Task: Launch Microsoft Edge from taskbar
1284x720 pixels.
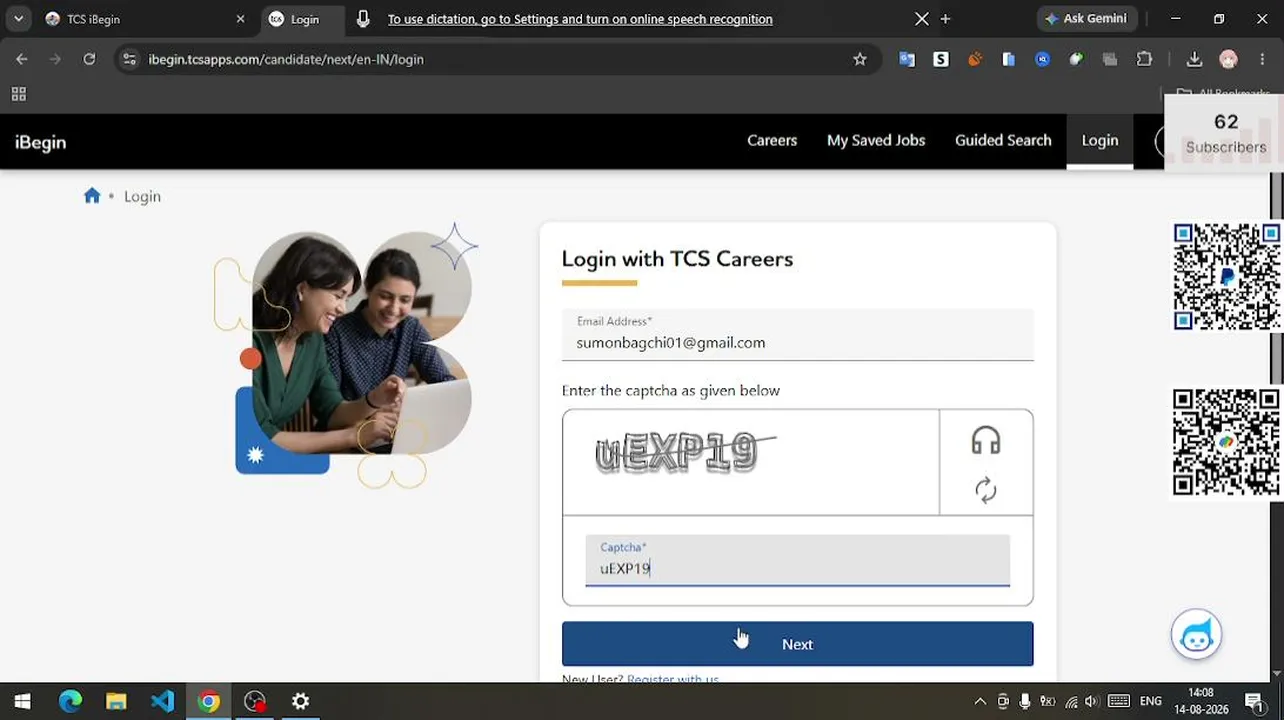Action: [70, 702]
